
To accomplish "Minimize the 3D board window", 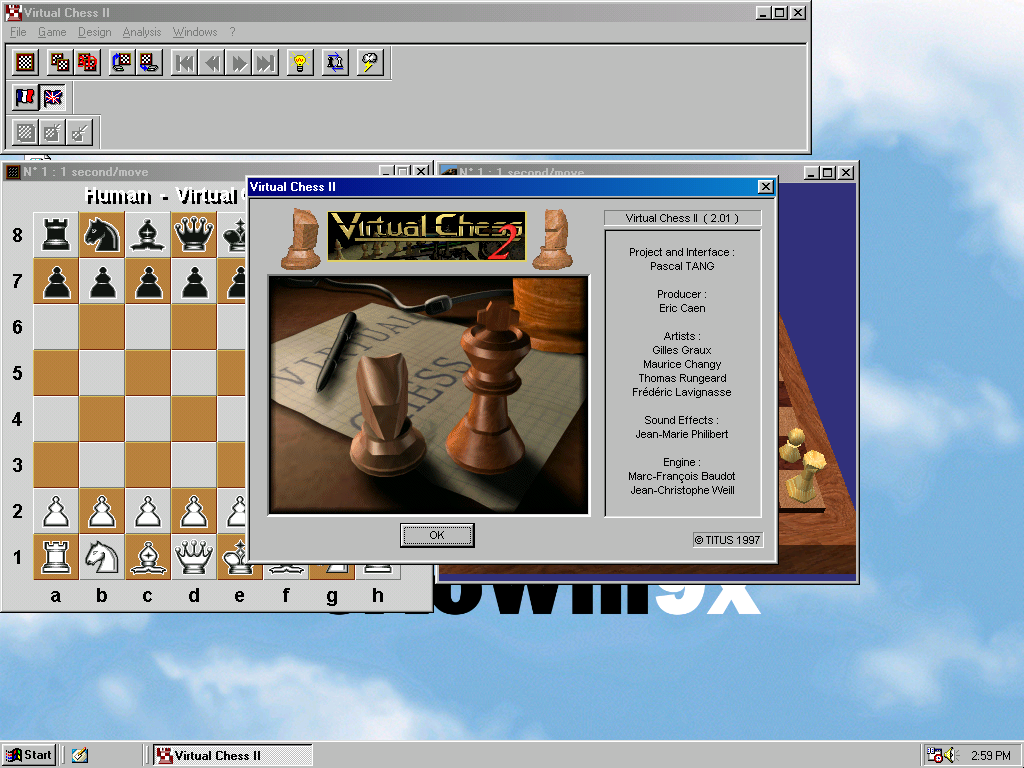I will point(812,172).
